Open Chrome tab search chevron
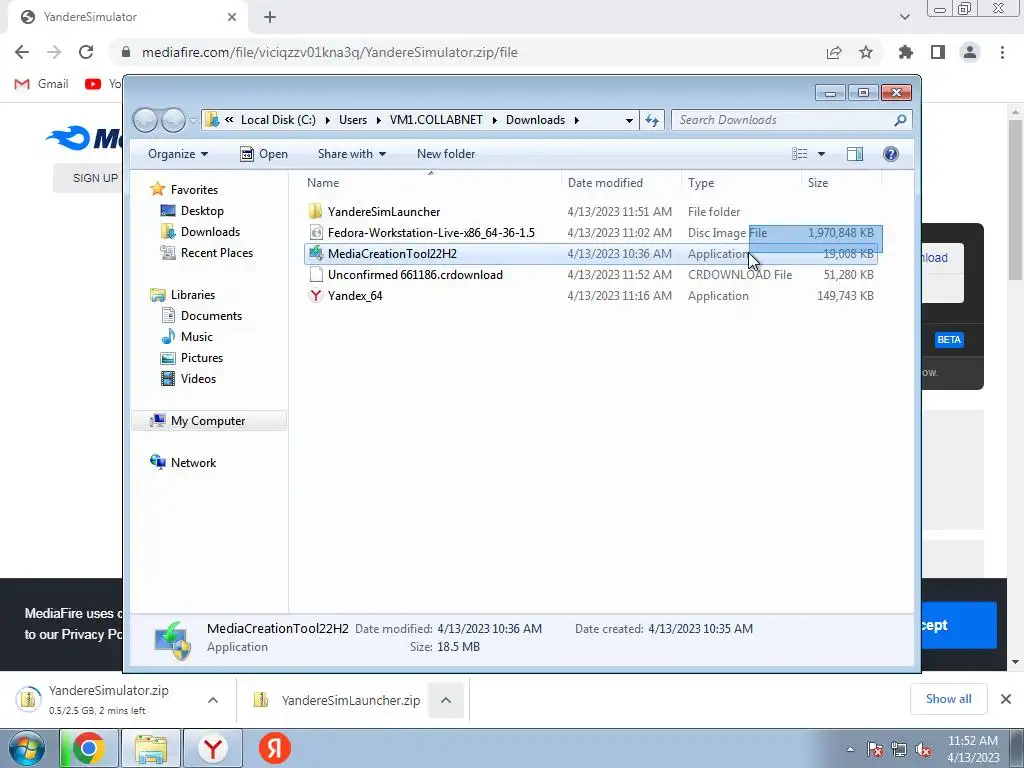 point(904,17)
